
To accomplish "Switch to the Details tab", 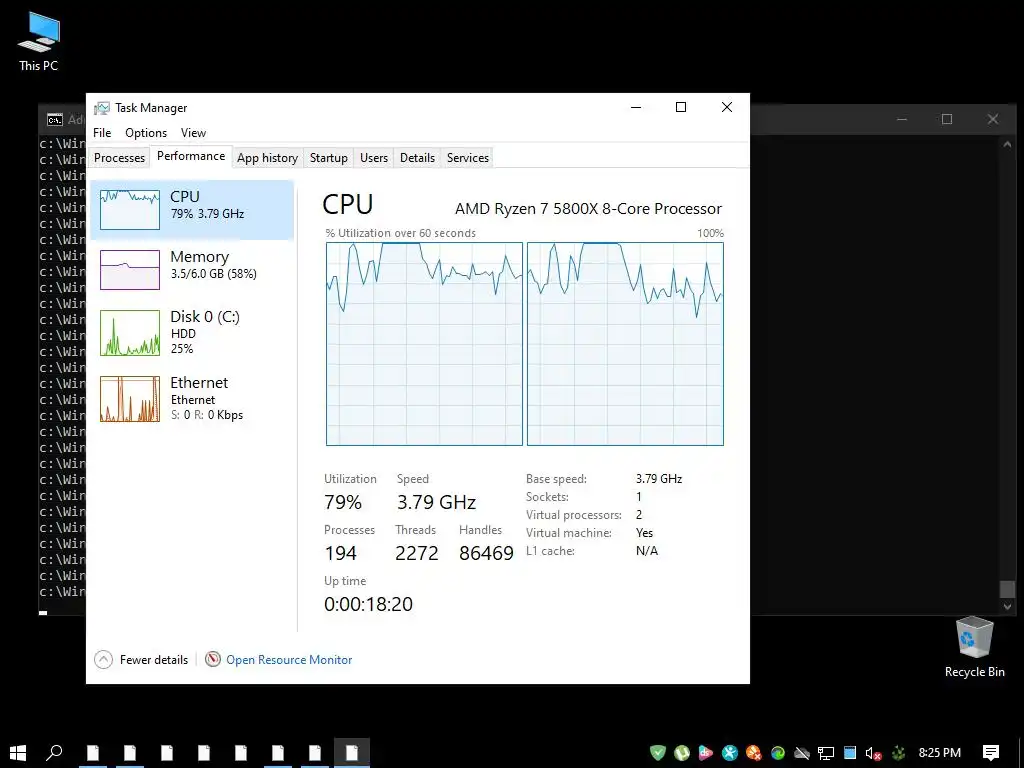I will coord(417,158).
